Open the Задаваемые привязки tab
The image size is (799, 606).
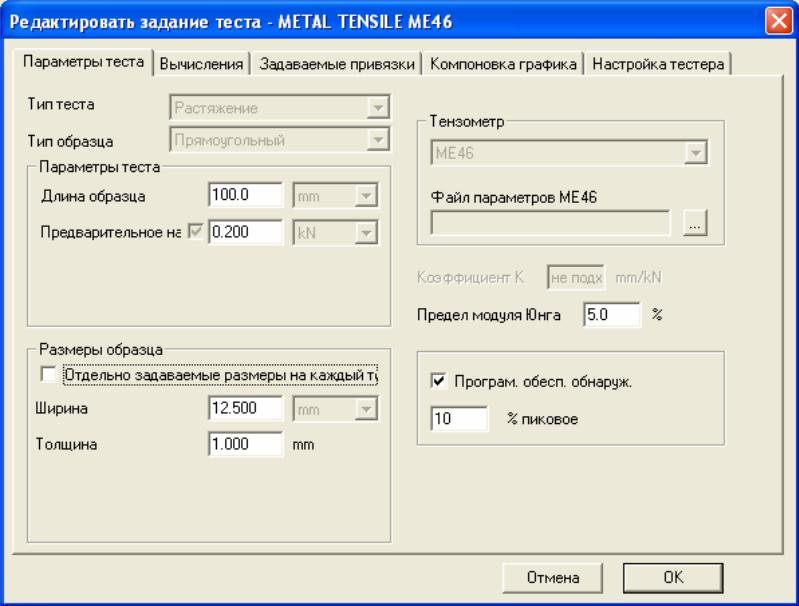[x=336, y=64]
